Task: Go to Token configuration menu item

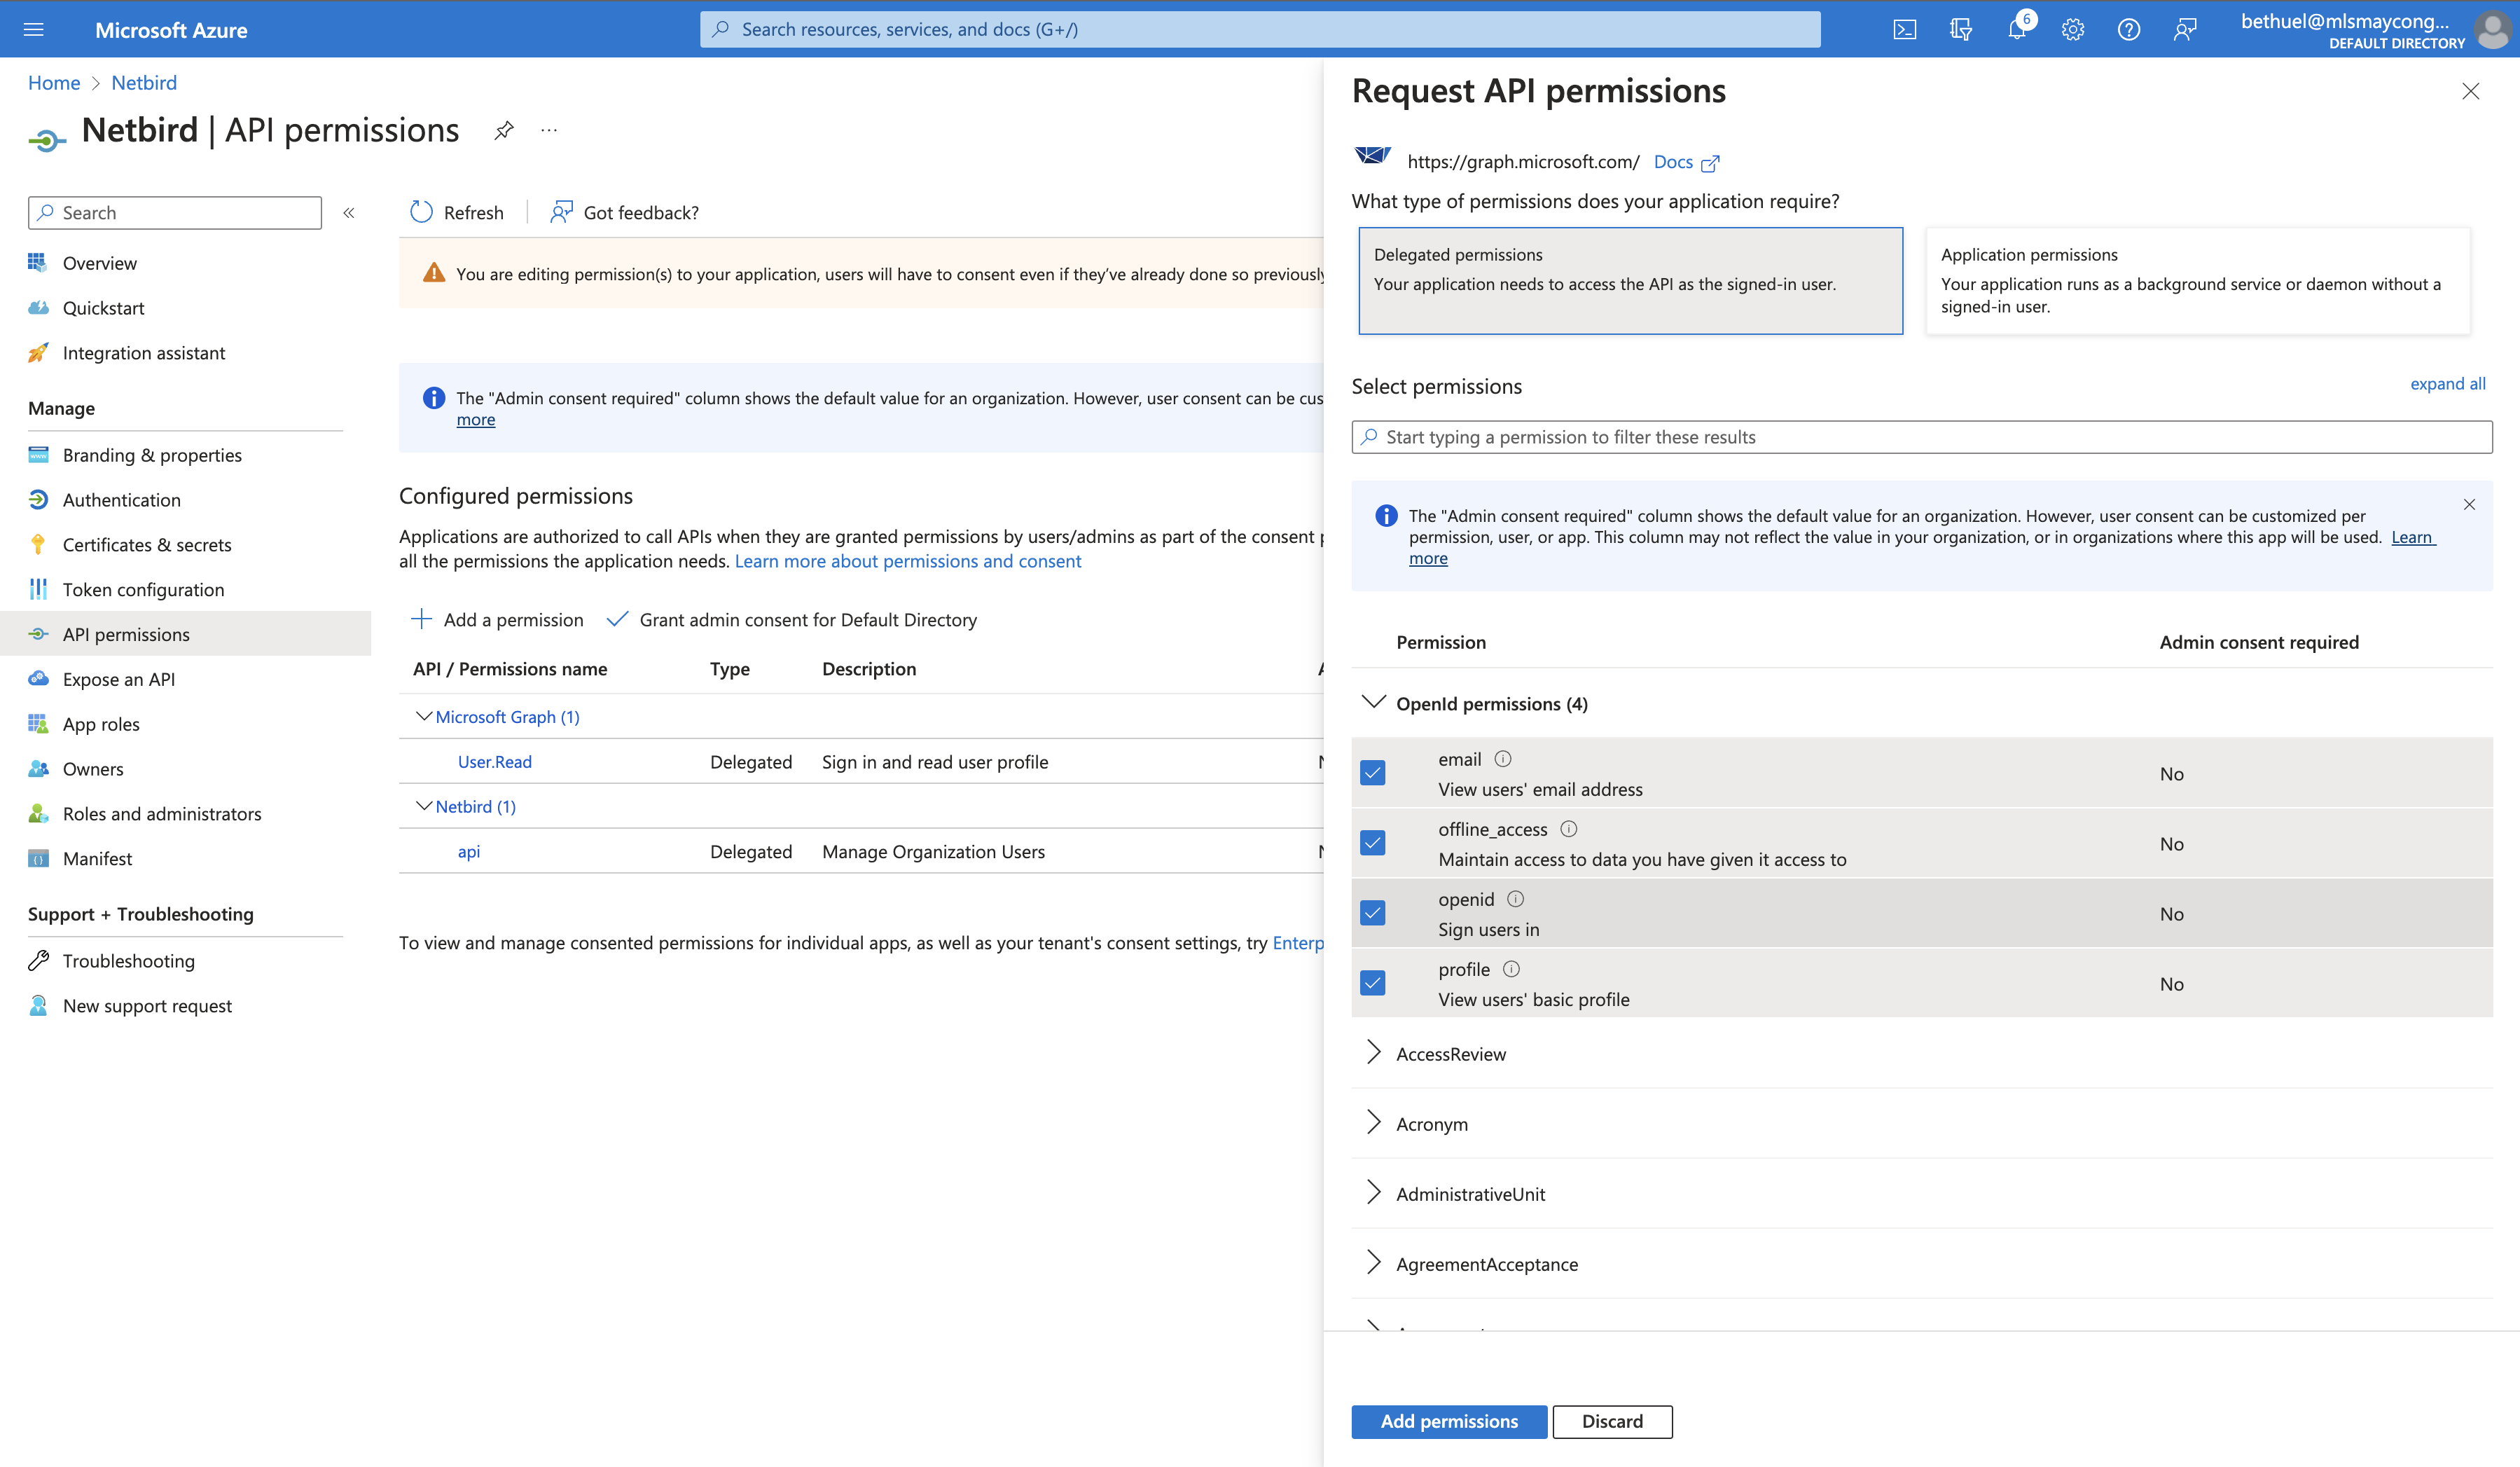Action: click(x=143, y=590)
